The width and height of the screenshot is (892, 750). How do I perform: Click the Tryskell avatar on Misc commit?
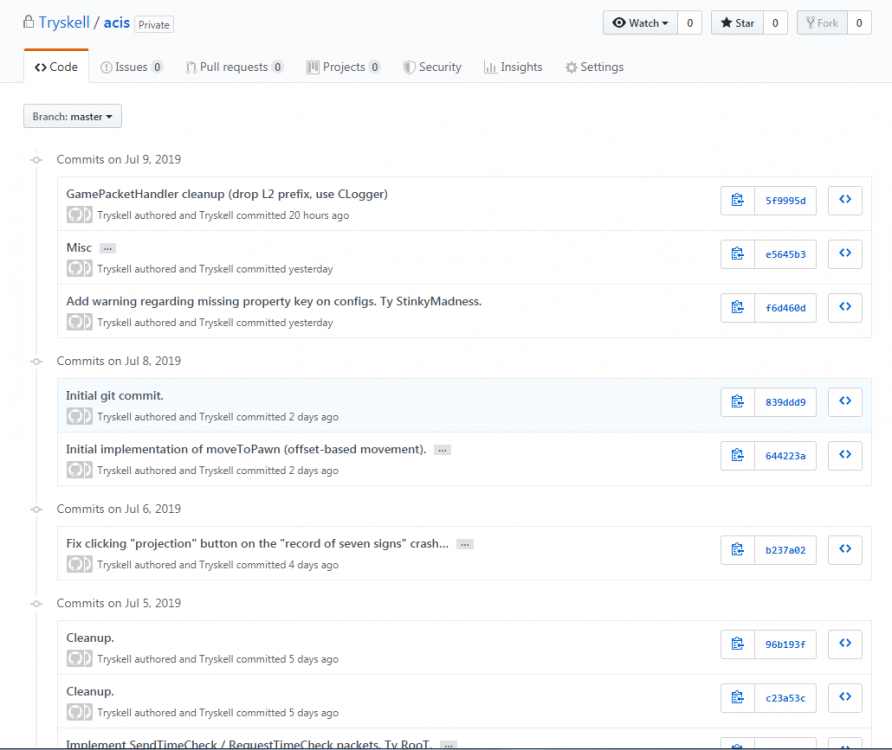point(79,268)
